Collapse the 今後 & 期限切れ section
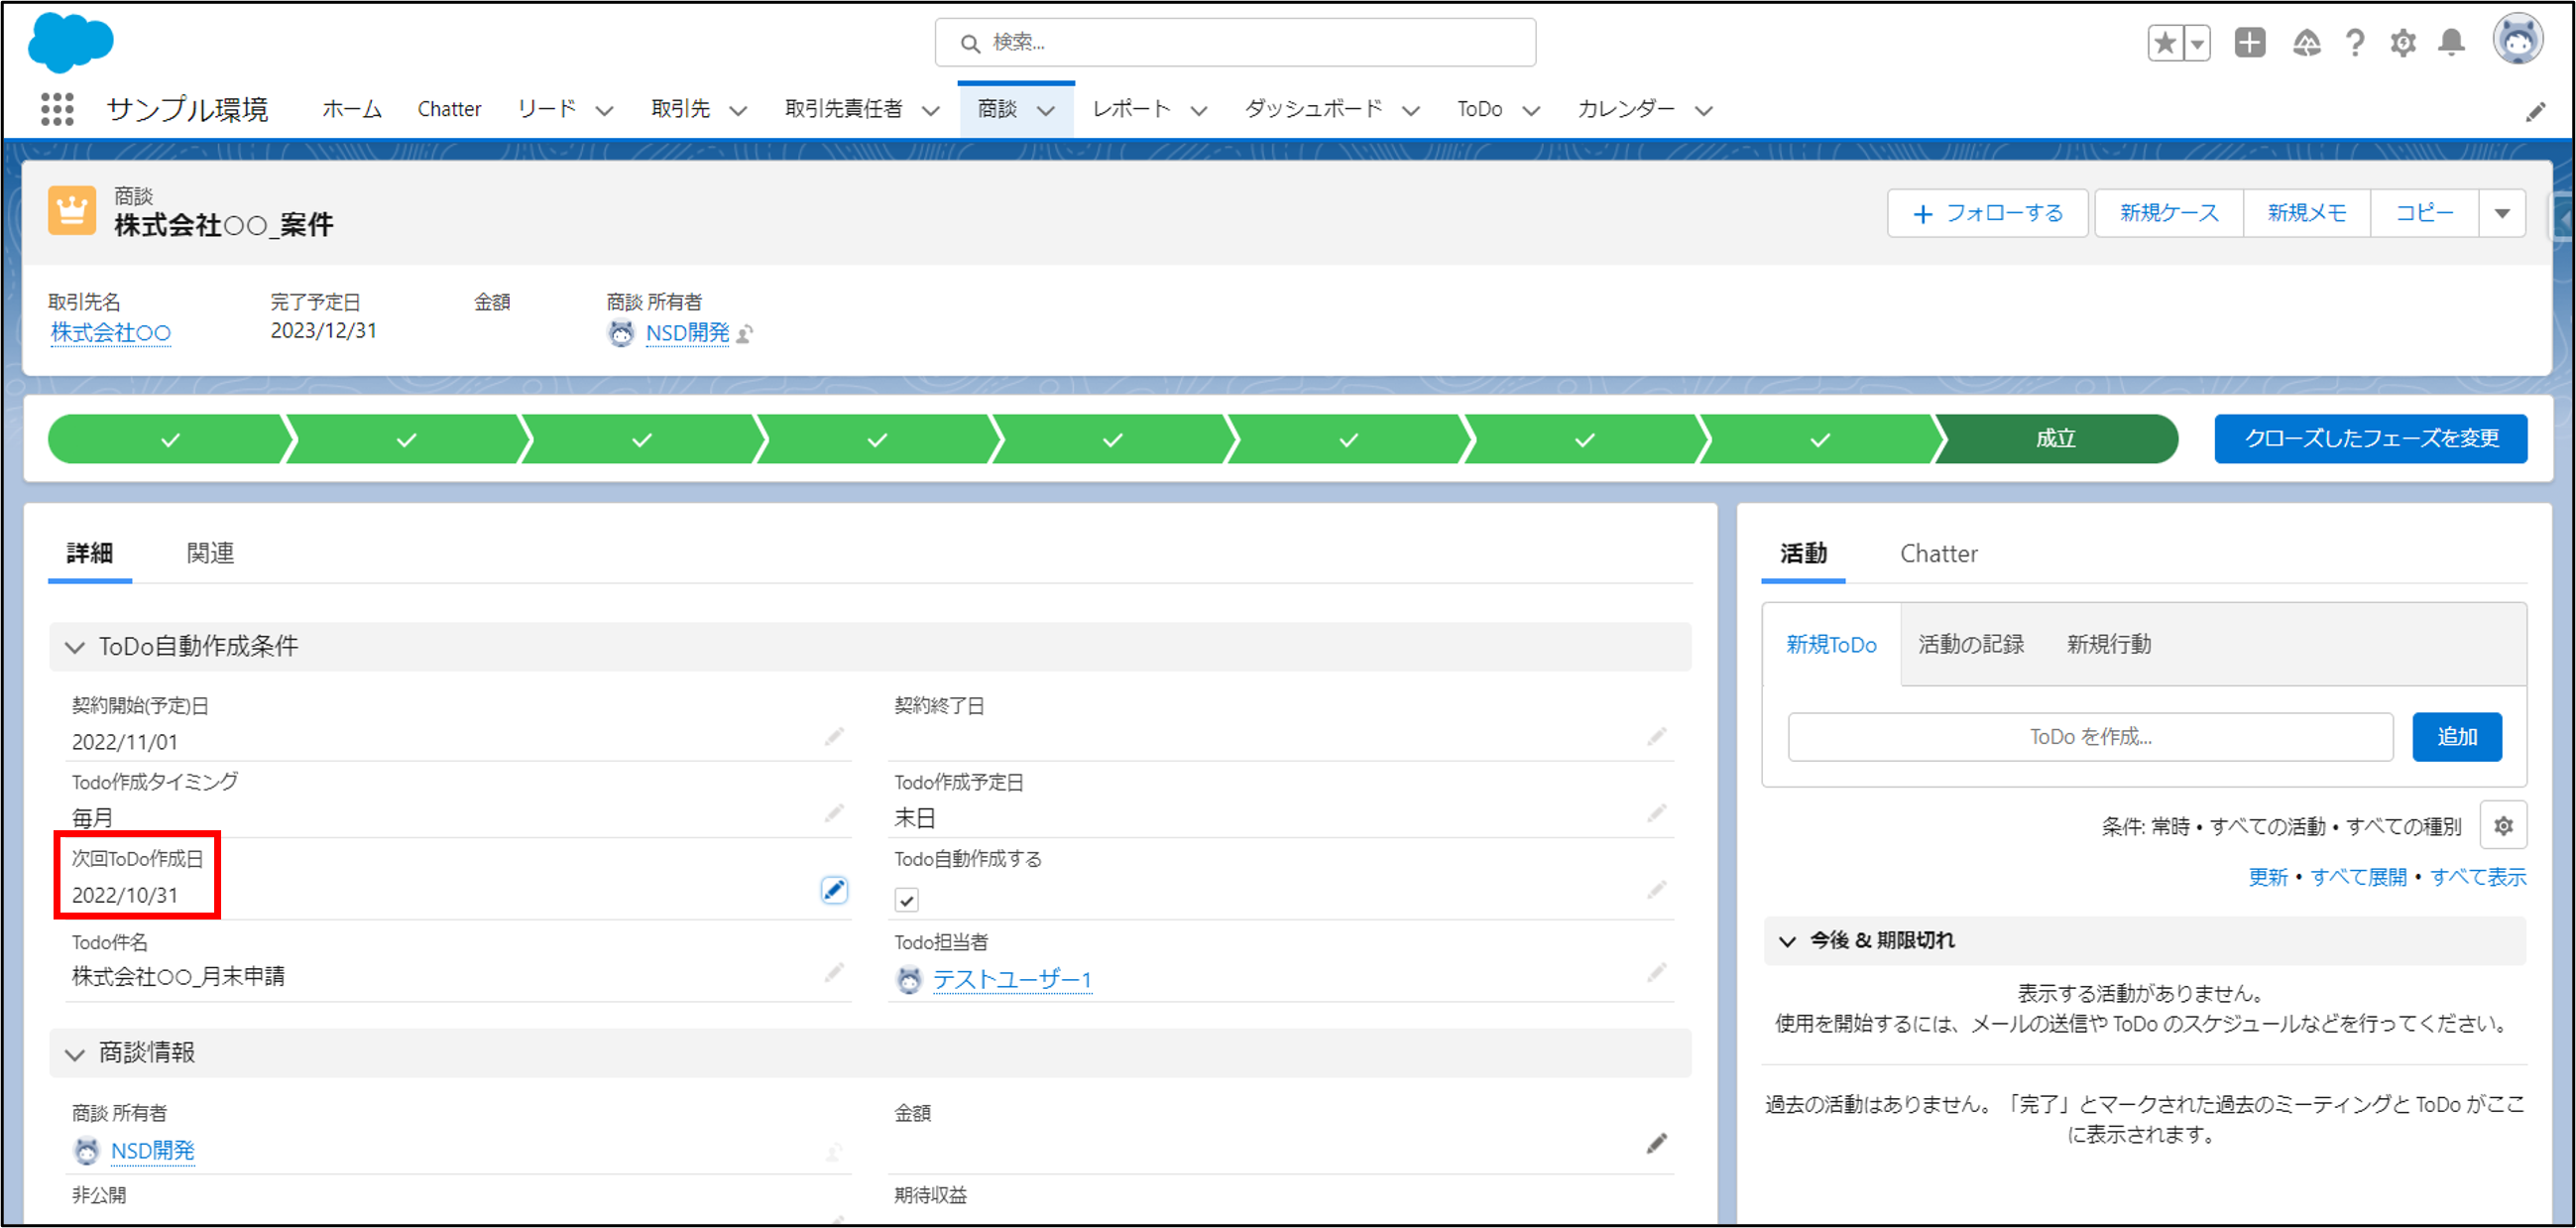2576x1228 pixels. click(x=1787, y=941)
